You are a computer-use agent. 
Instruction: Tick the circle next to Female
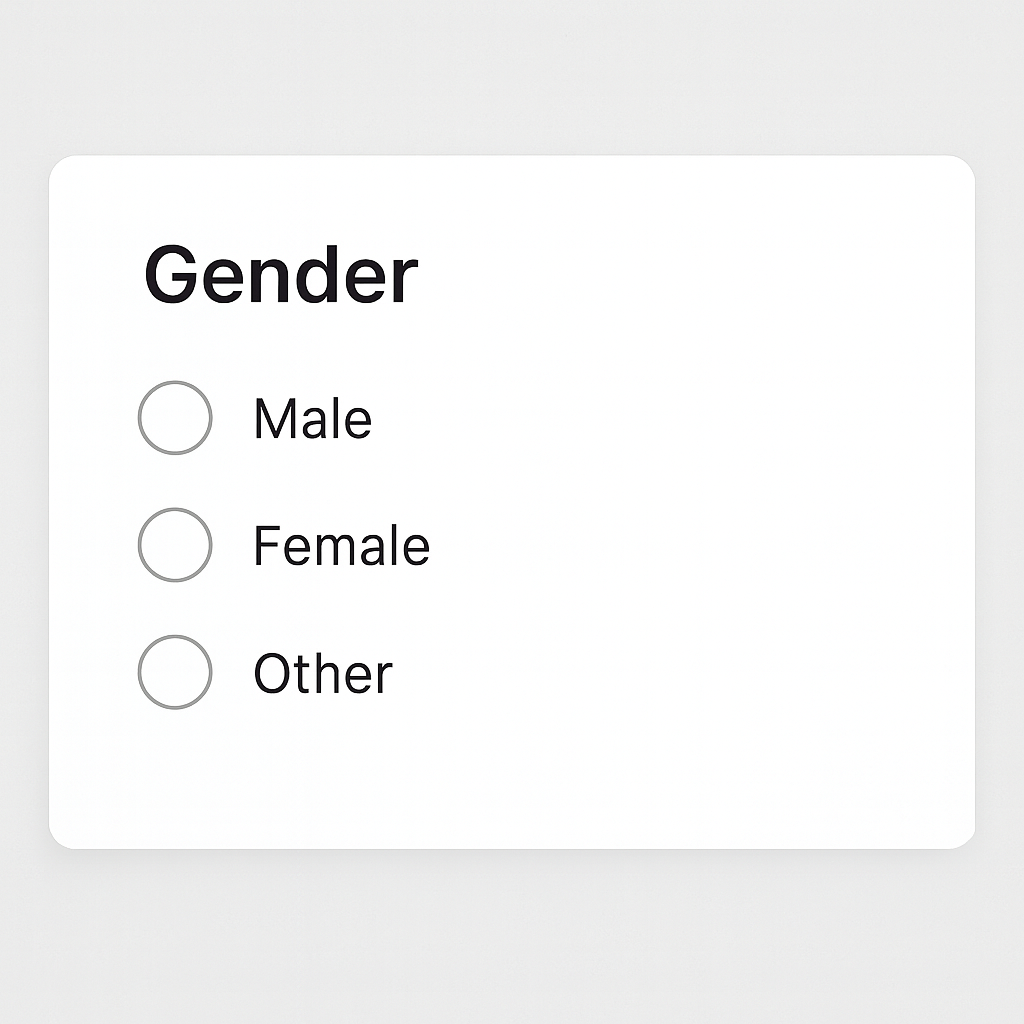coord(175,545)
